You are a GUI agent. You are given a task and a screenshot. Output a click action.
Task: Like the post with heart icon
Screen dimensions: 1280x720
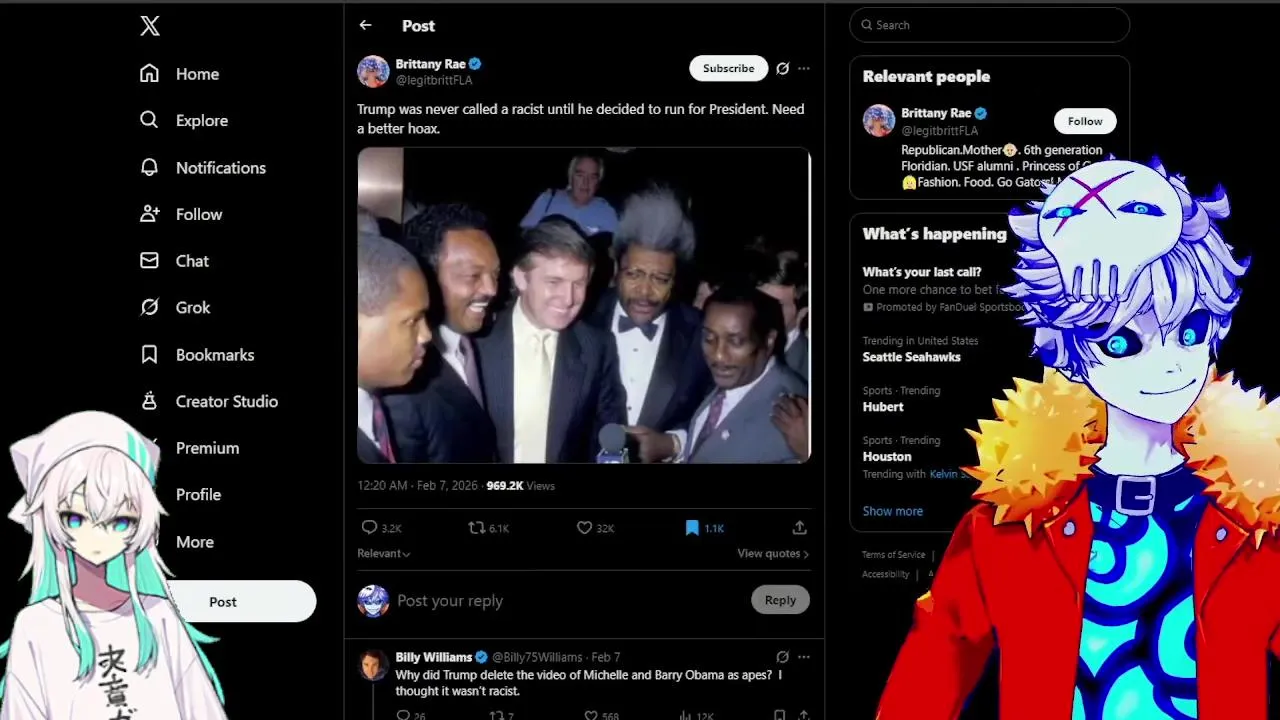coord(584,527)
